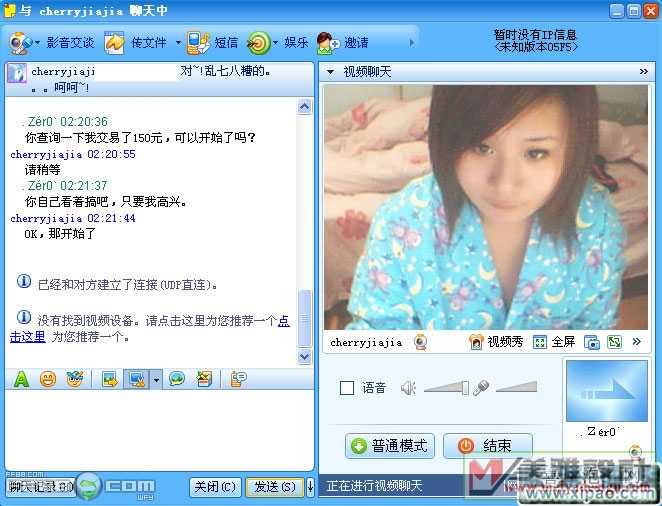
Task: Open the font settings A icon
Action: coord(21,379)
